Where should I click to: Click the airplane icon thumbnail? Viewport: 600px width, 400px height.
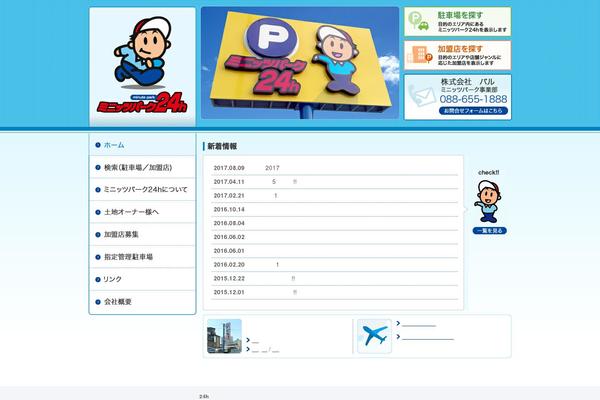click(x=374, y=336)
